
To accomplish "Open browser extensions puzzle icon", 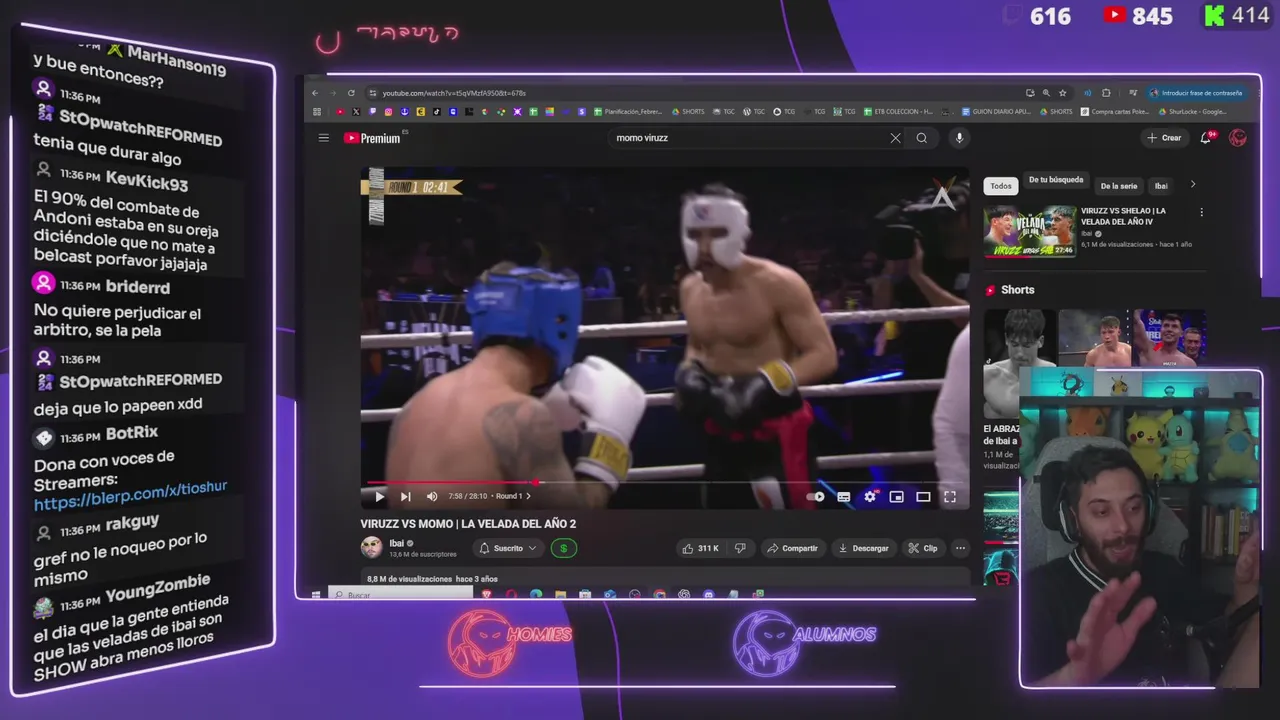I will coord(1106,93).
